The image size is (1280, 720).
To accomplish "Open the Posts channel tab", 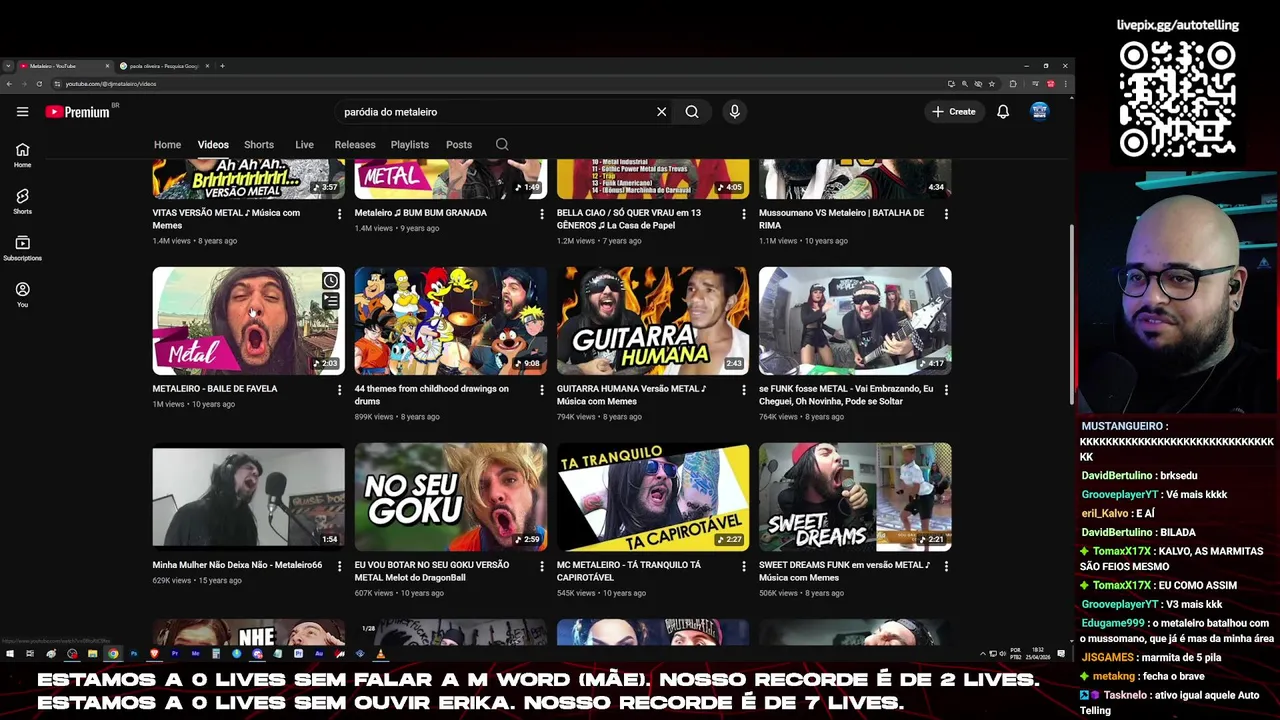I will pos(459,145).
